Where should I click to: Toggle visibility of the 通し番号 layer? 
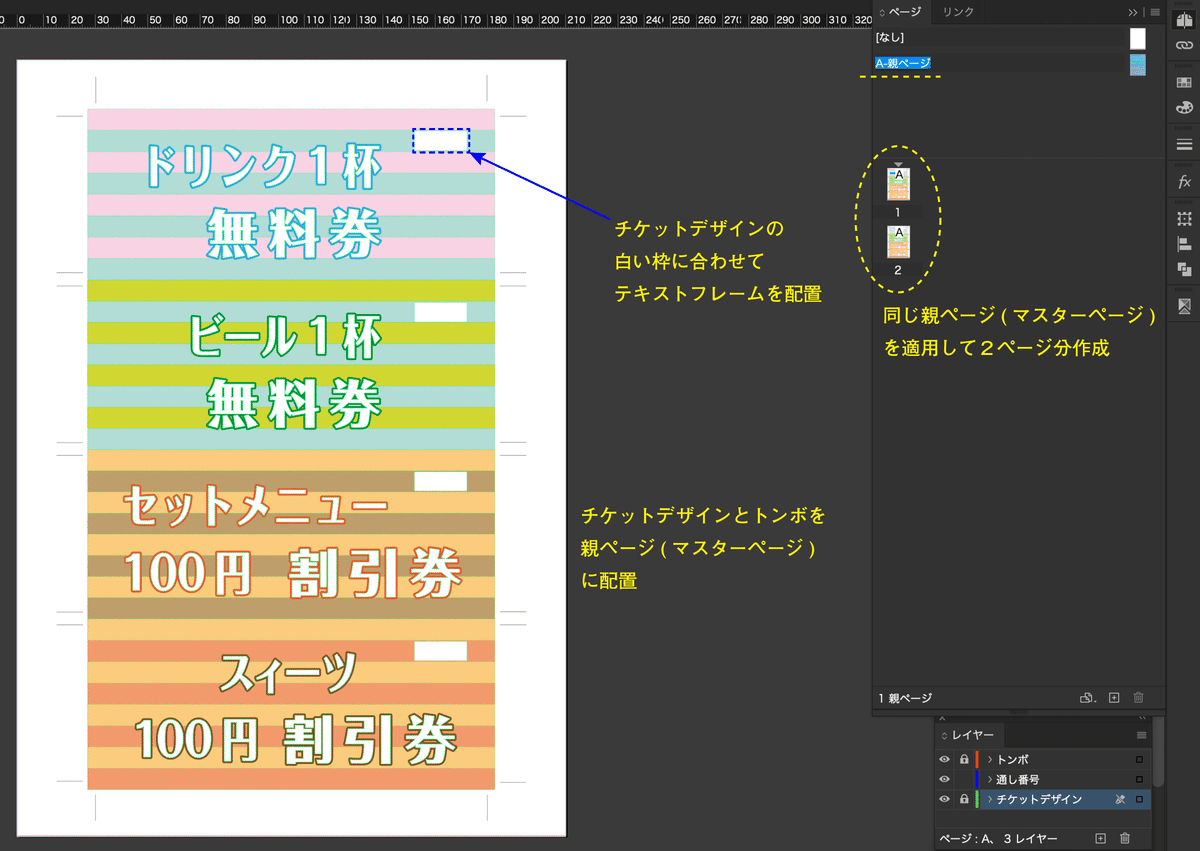coord(944,779)
